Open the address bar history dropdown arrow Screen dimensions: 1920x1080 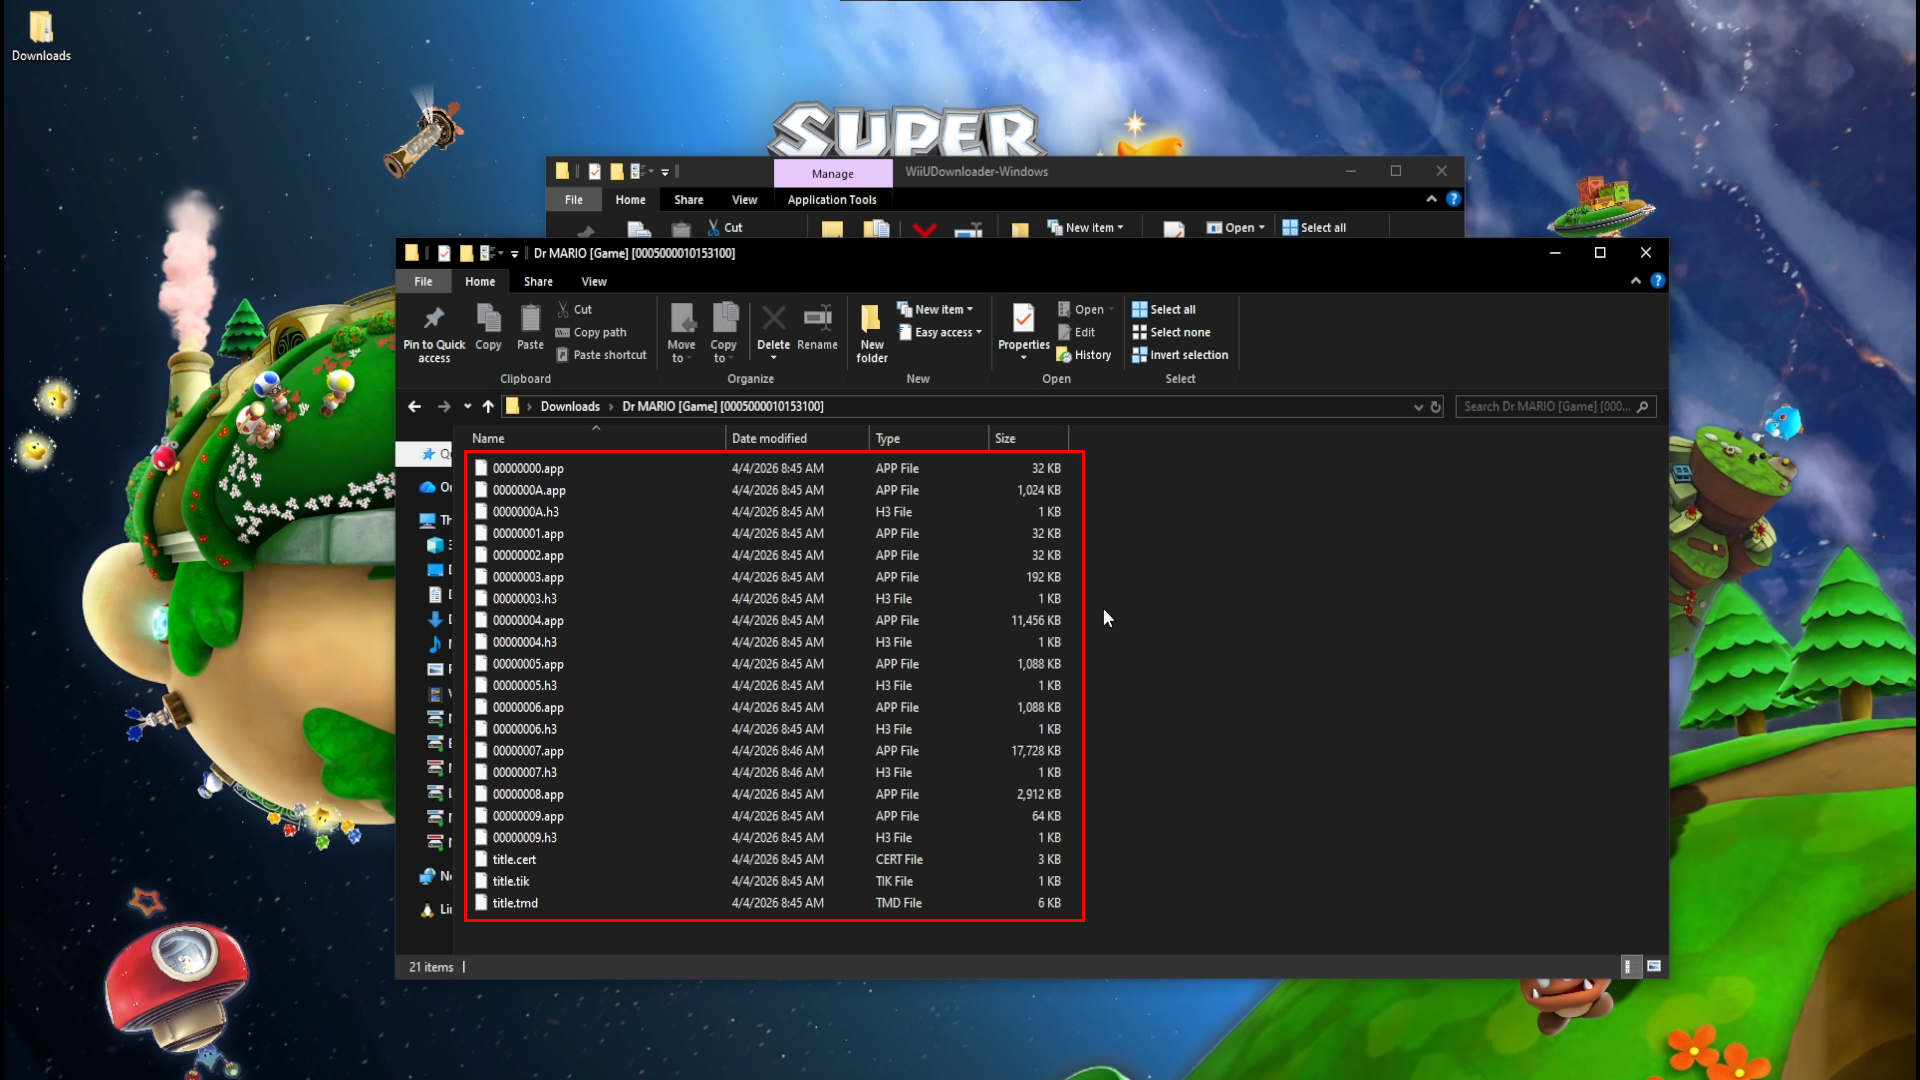pos(1417,407)
